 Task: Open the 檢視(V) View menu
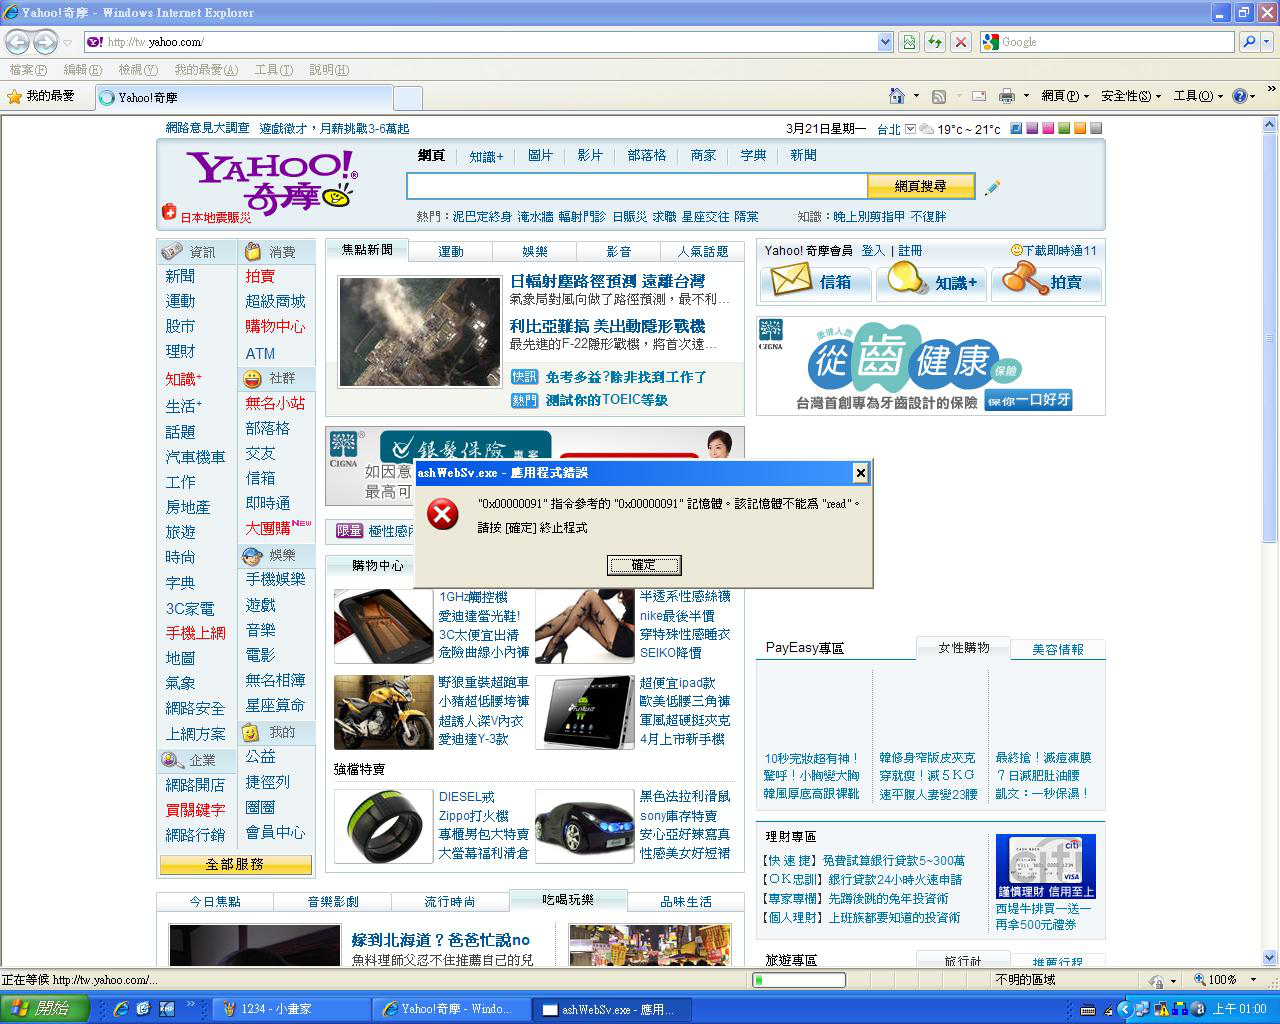pos(138,70)
